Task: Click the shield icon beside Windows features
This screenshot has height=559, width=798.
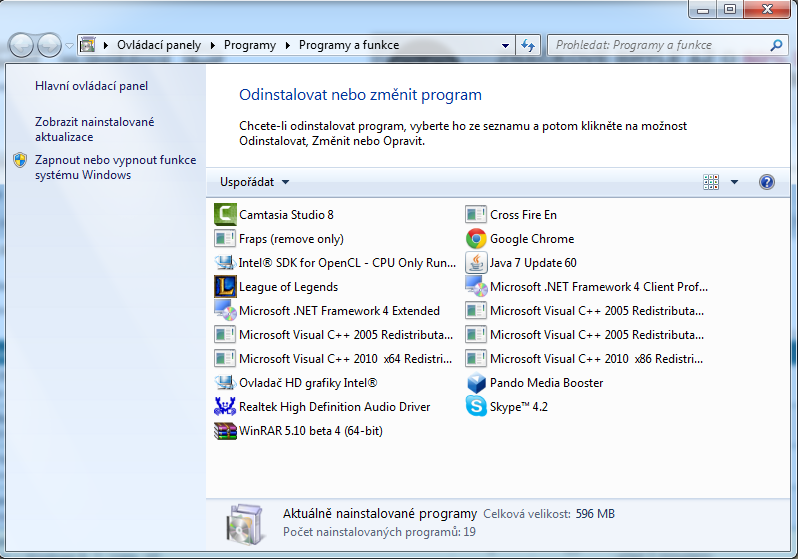Action: coord(20,160)
